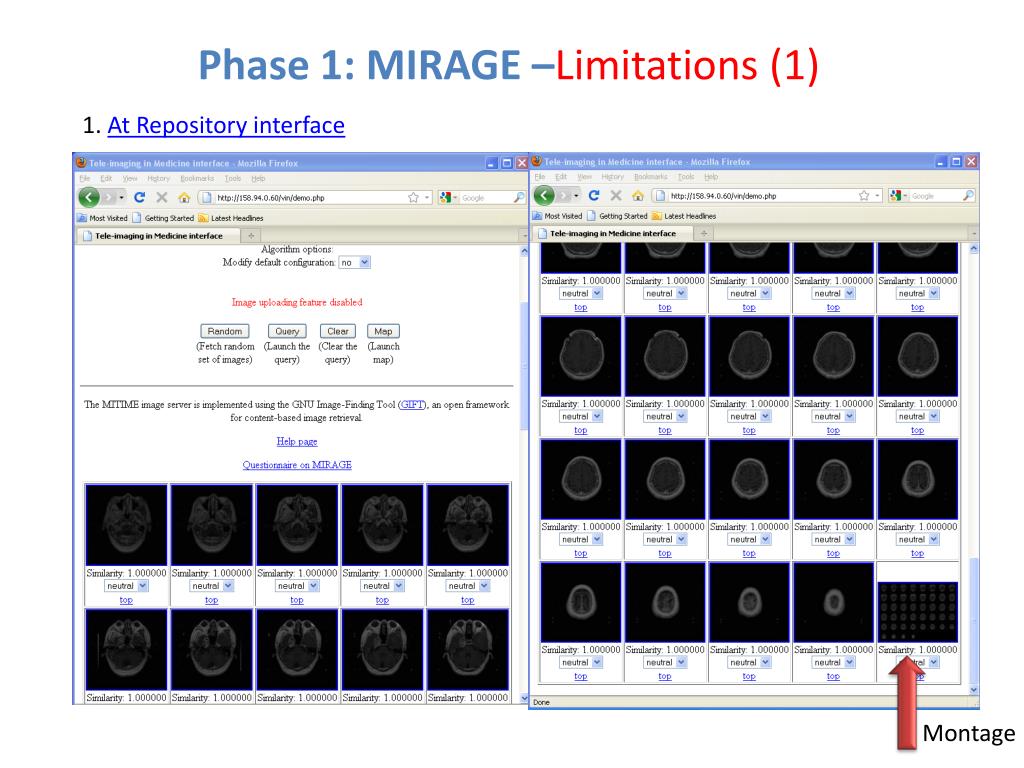Click the Clear button
Screen dimensions: 1024x768
pyautogui.click(x=338, y=331)
